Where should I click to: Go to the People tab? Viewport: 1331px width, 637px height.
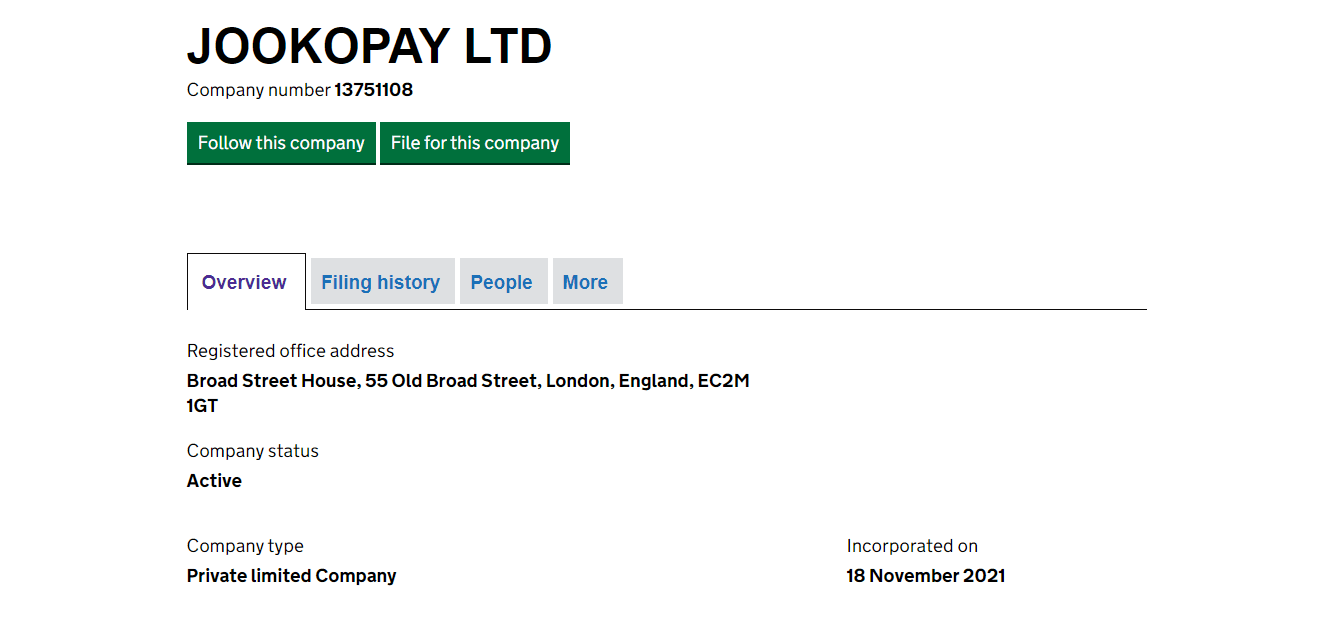coord(501,282)
